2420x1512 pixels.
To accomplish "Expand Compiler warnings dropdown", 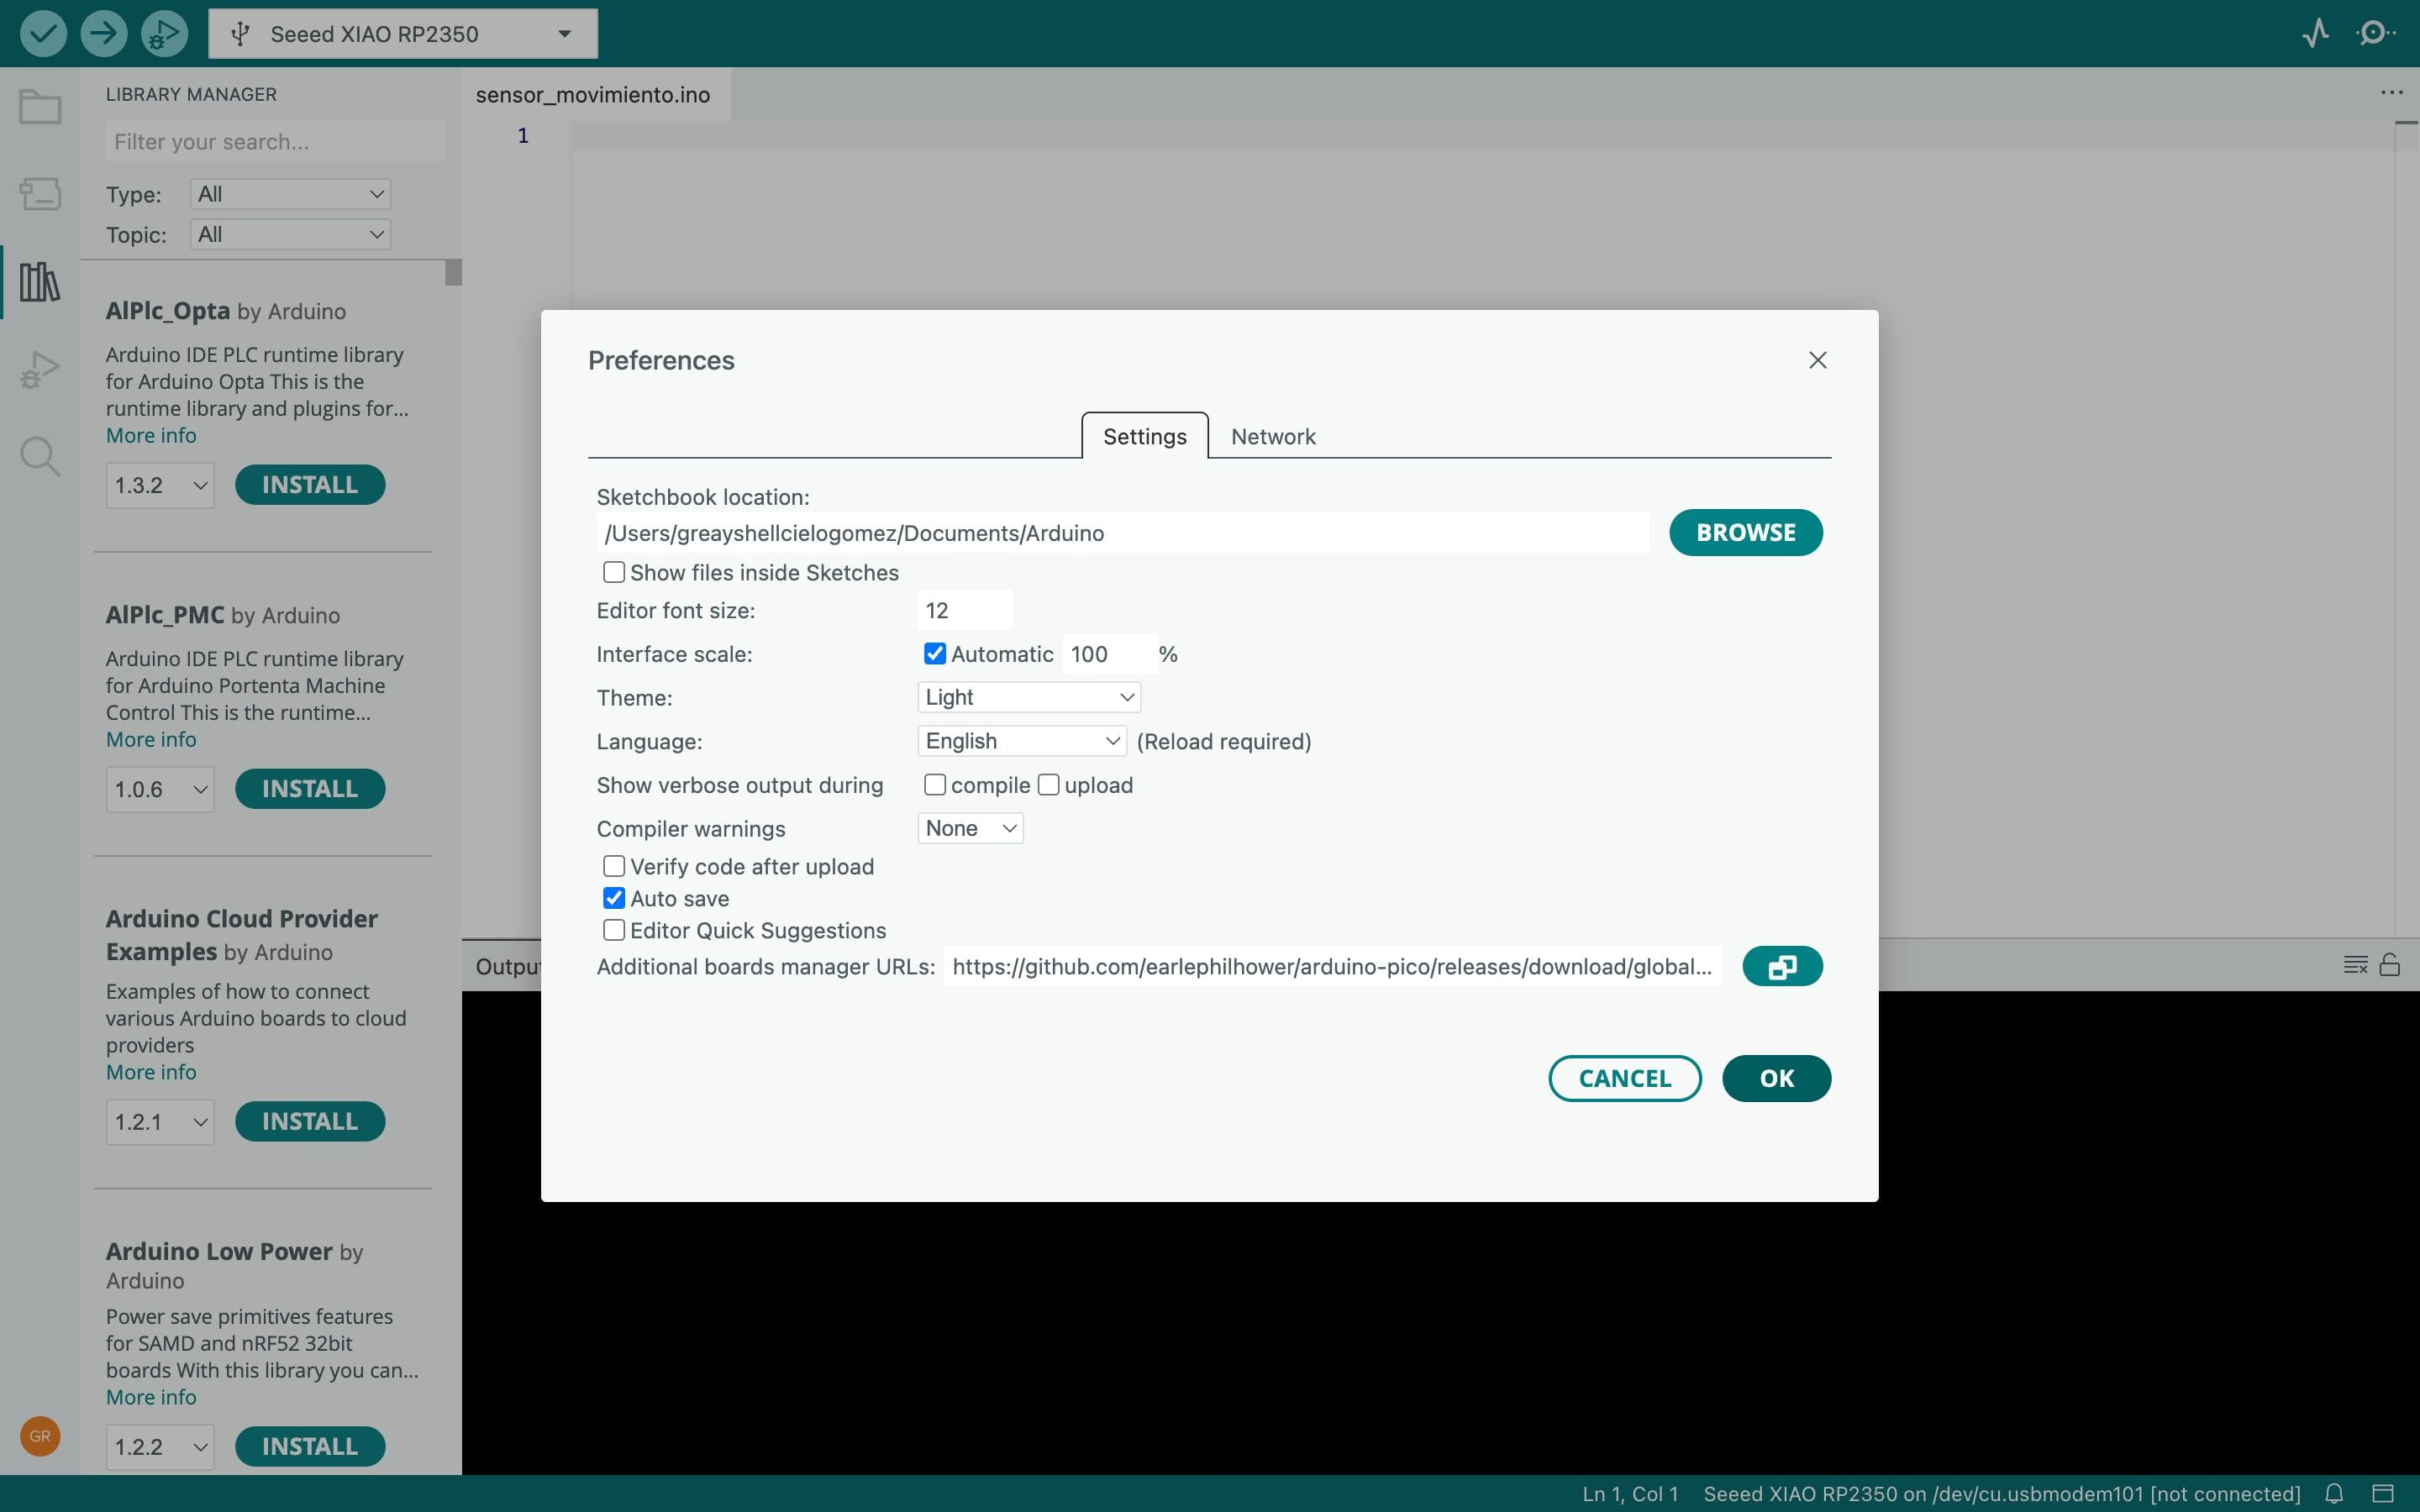I will [969, 828].
